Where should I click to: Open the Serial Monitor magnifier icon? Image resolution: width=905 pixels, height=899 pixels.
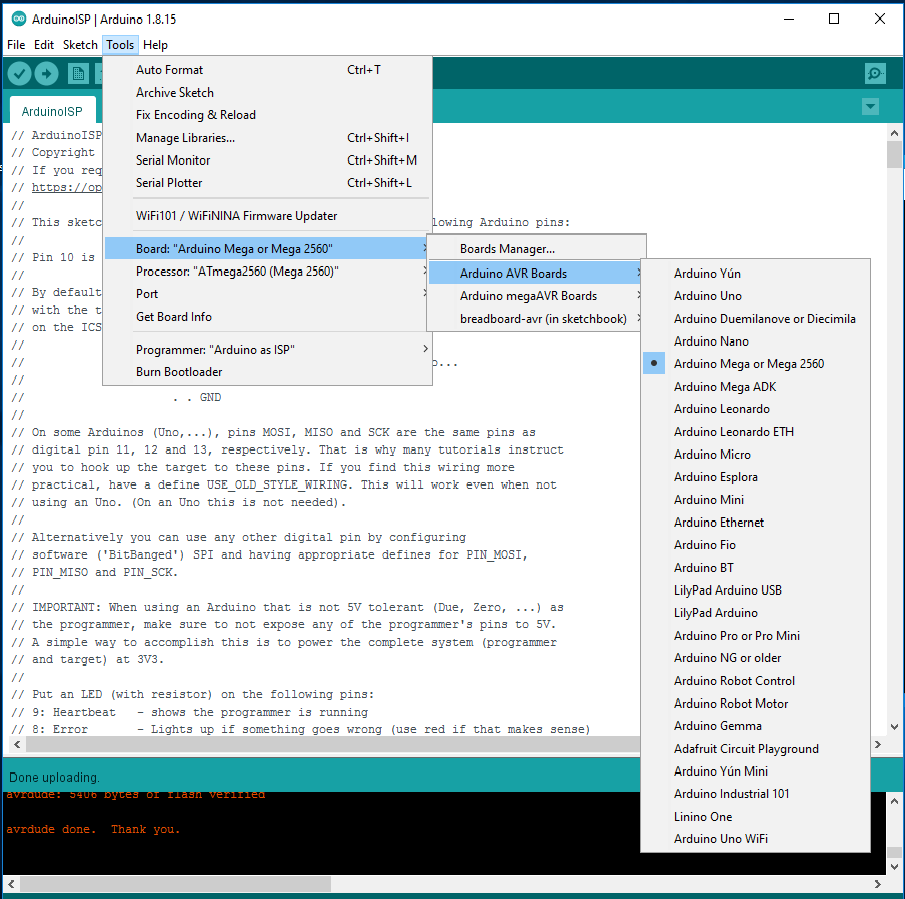(875, 73)
